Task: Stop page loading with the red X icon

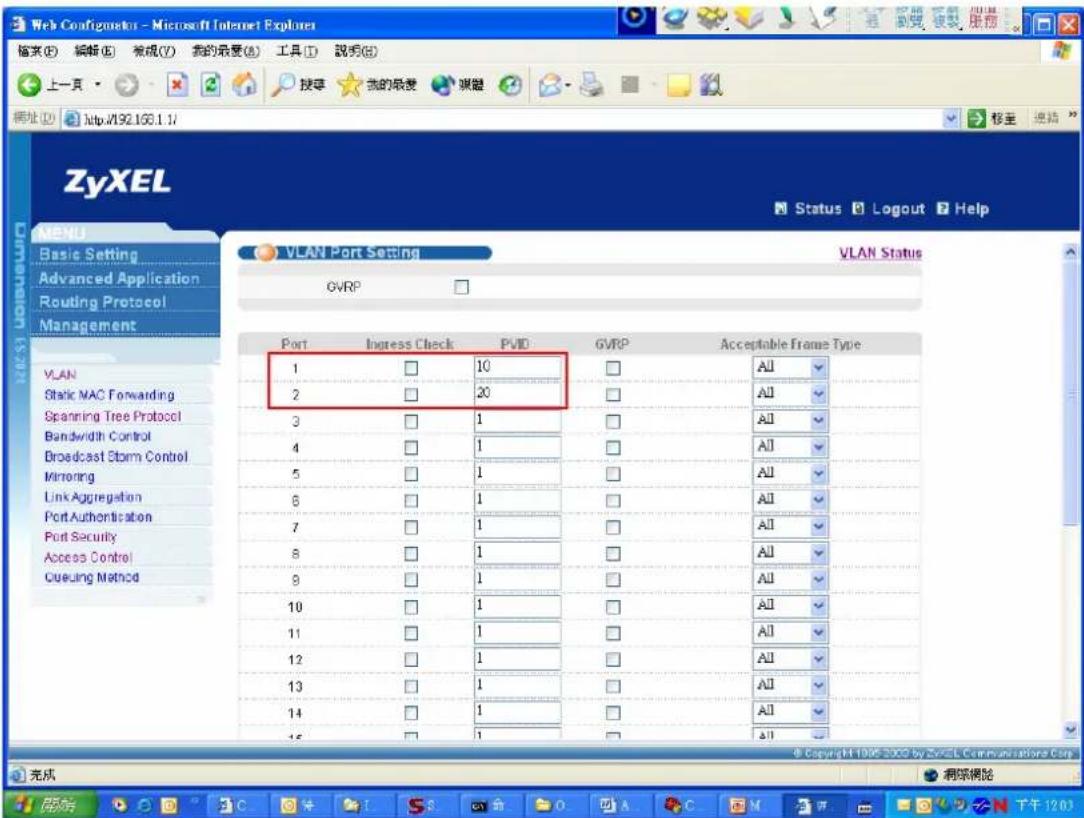Action: click(x=178, y=85)
